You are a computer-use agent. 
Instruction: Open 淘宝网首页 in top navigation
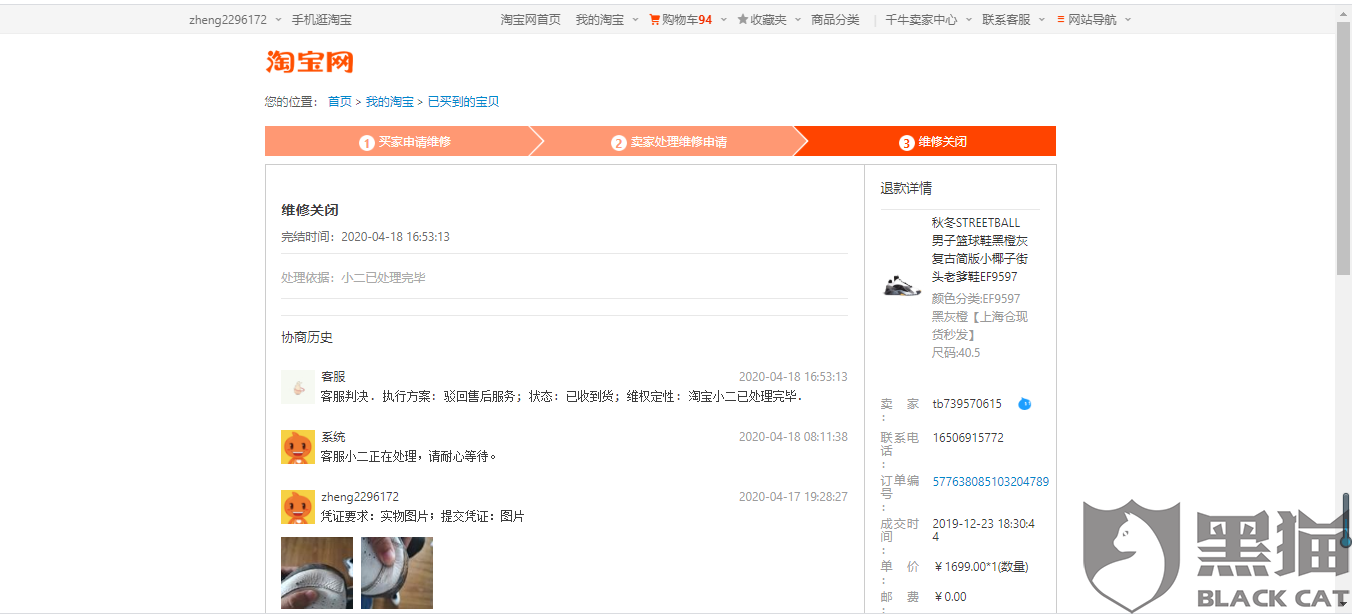[531, 19]
